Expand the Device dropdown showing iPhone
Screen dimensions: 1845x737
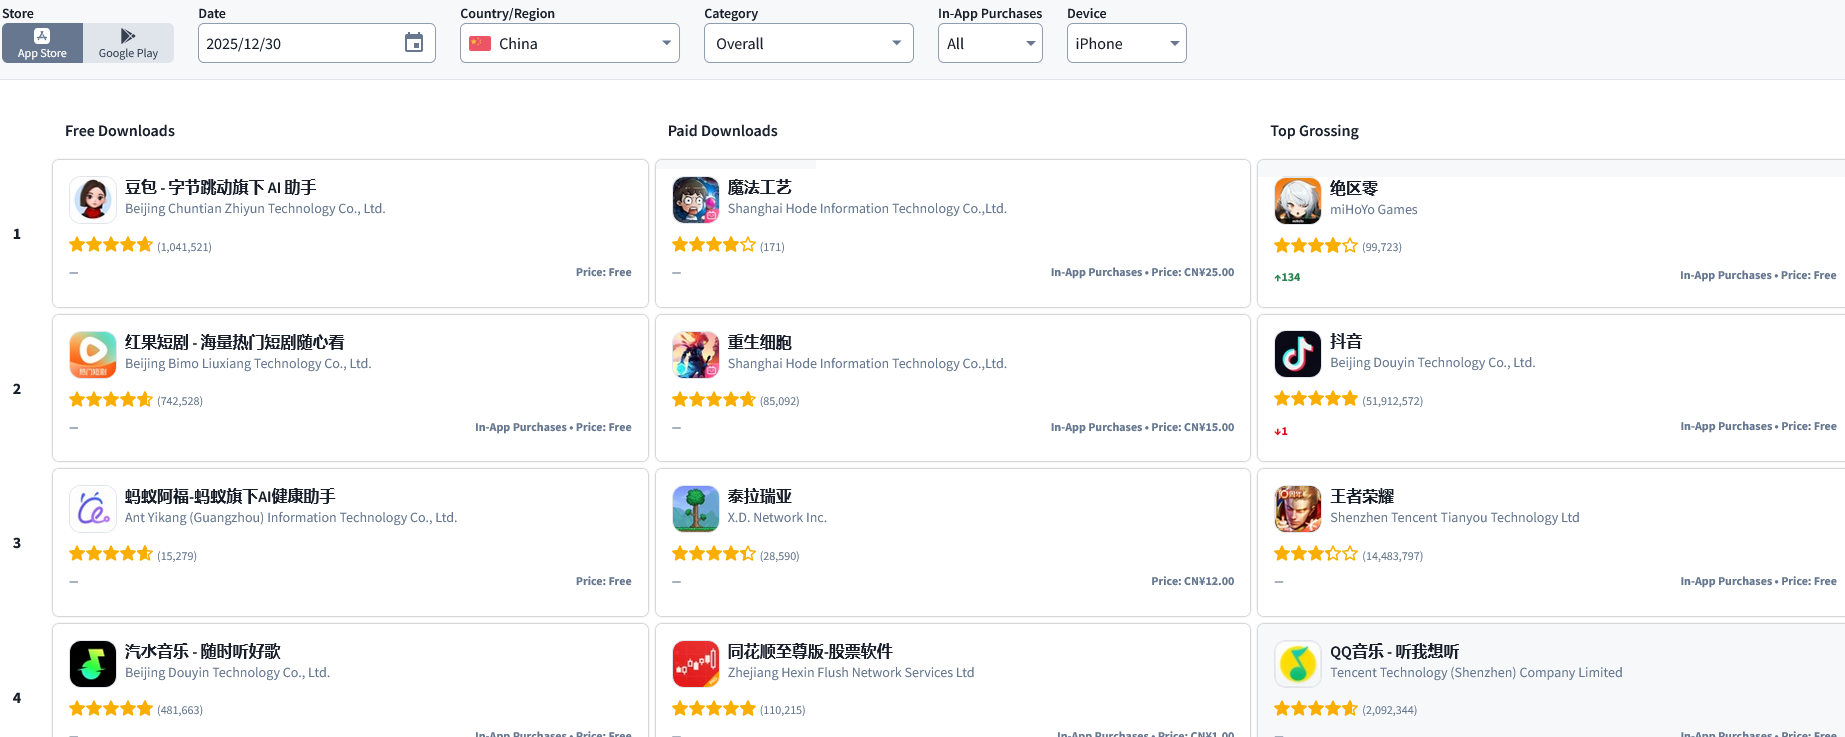pyautogui.click(x=1127, y=43)
